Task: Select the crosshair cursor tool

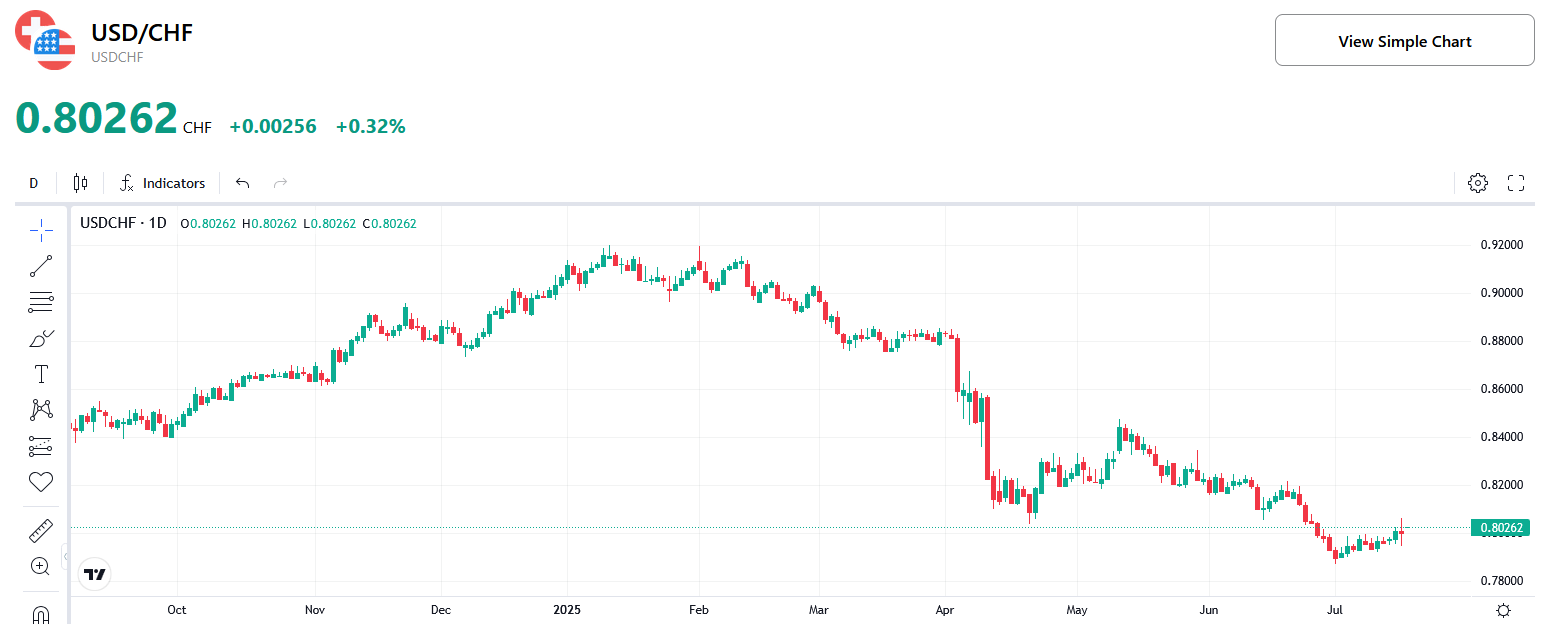Action: tap(40, 229)
